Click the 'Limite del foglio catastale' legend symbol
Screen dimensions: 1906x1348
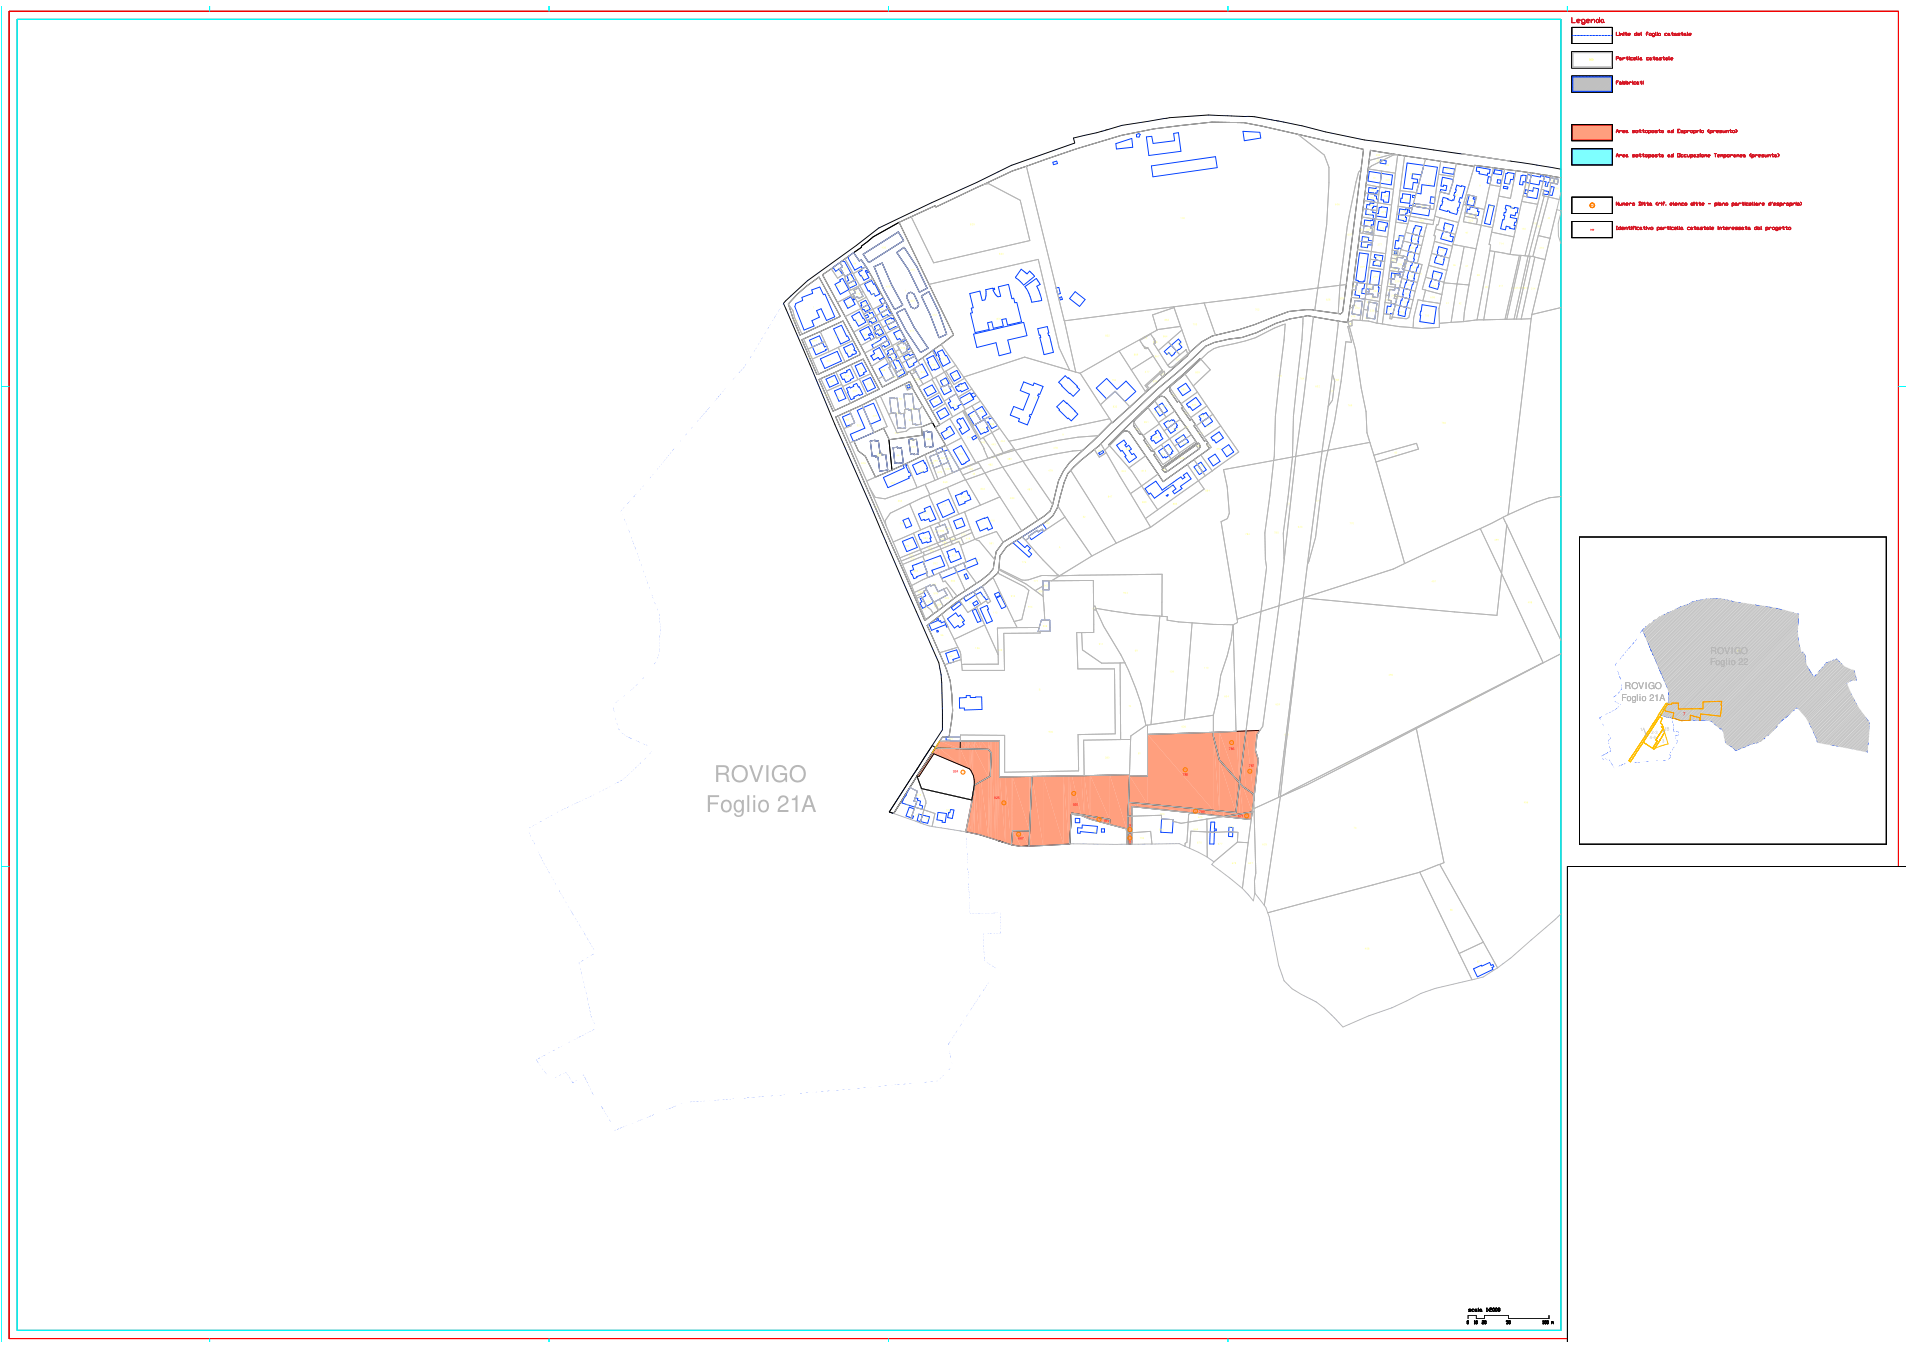click(x=1591, y=35)
